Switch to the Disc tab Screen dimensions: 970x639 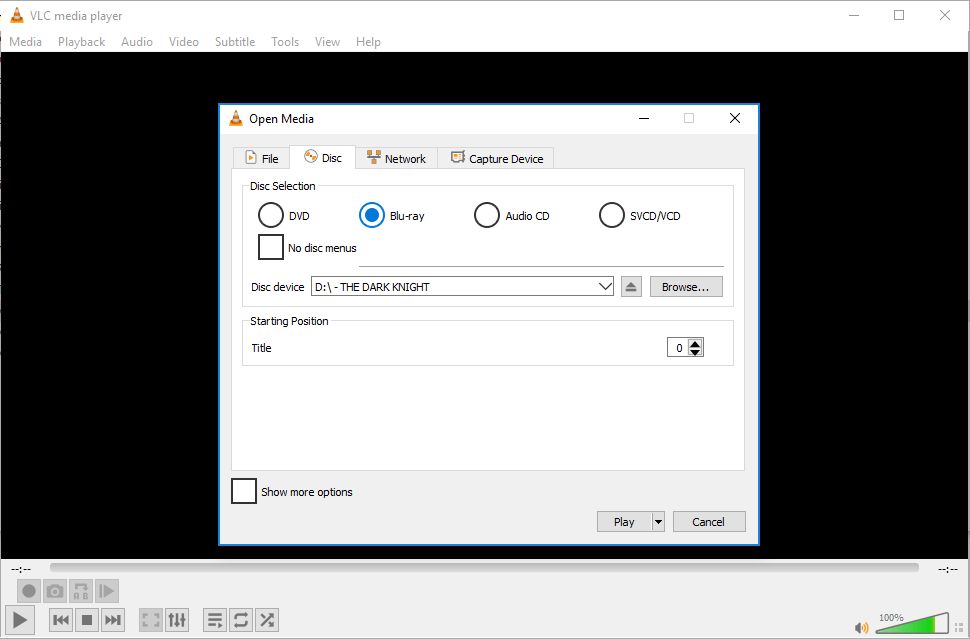coord(322,158)
